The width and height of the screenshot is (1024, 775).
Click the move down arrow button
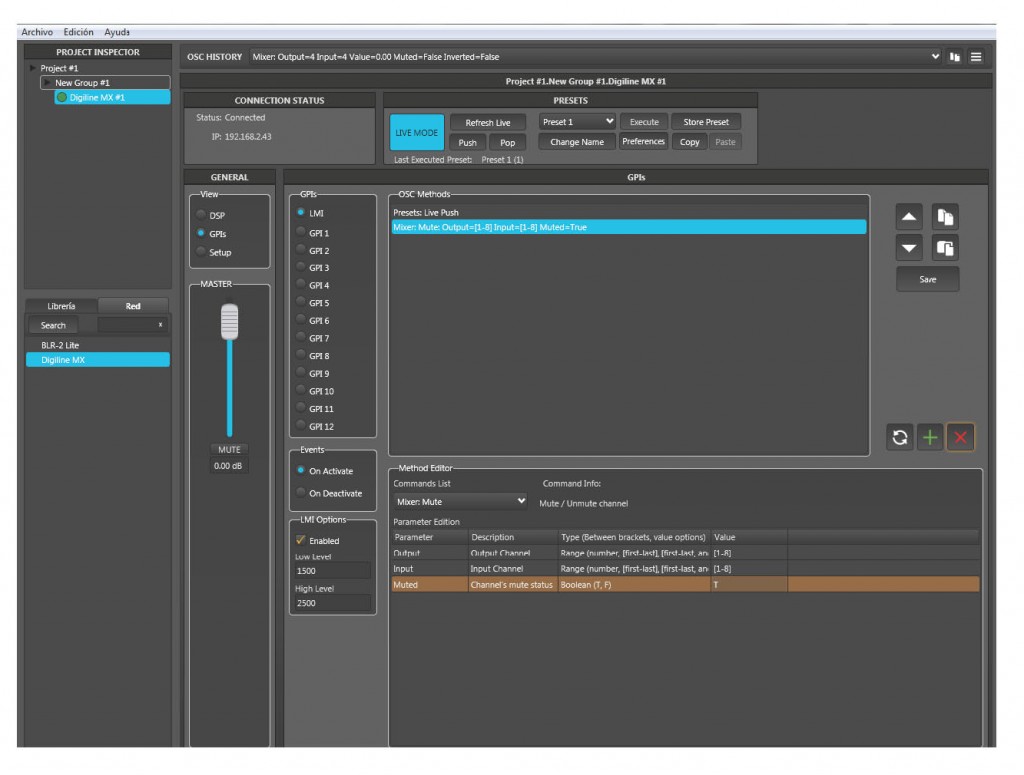pos(911,248)
